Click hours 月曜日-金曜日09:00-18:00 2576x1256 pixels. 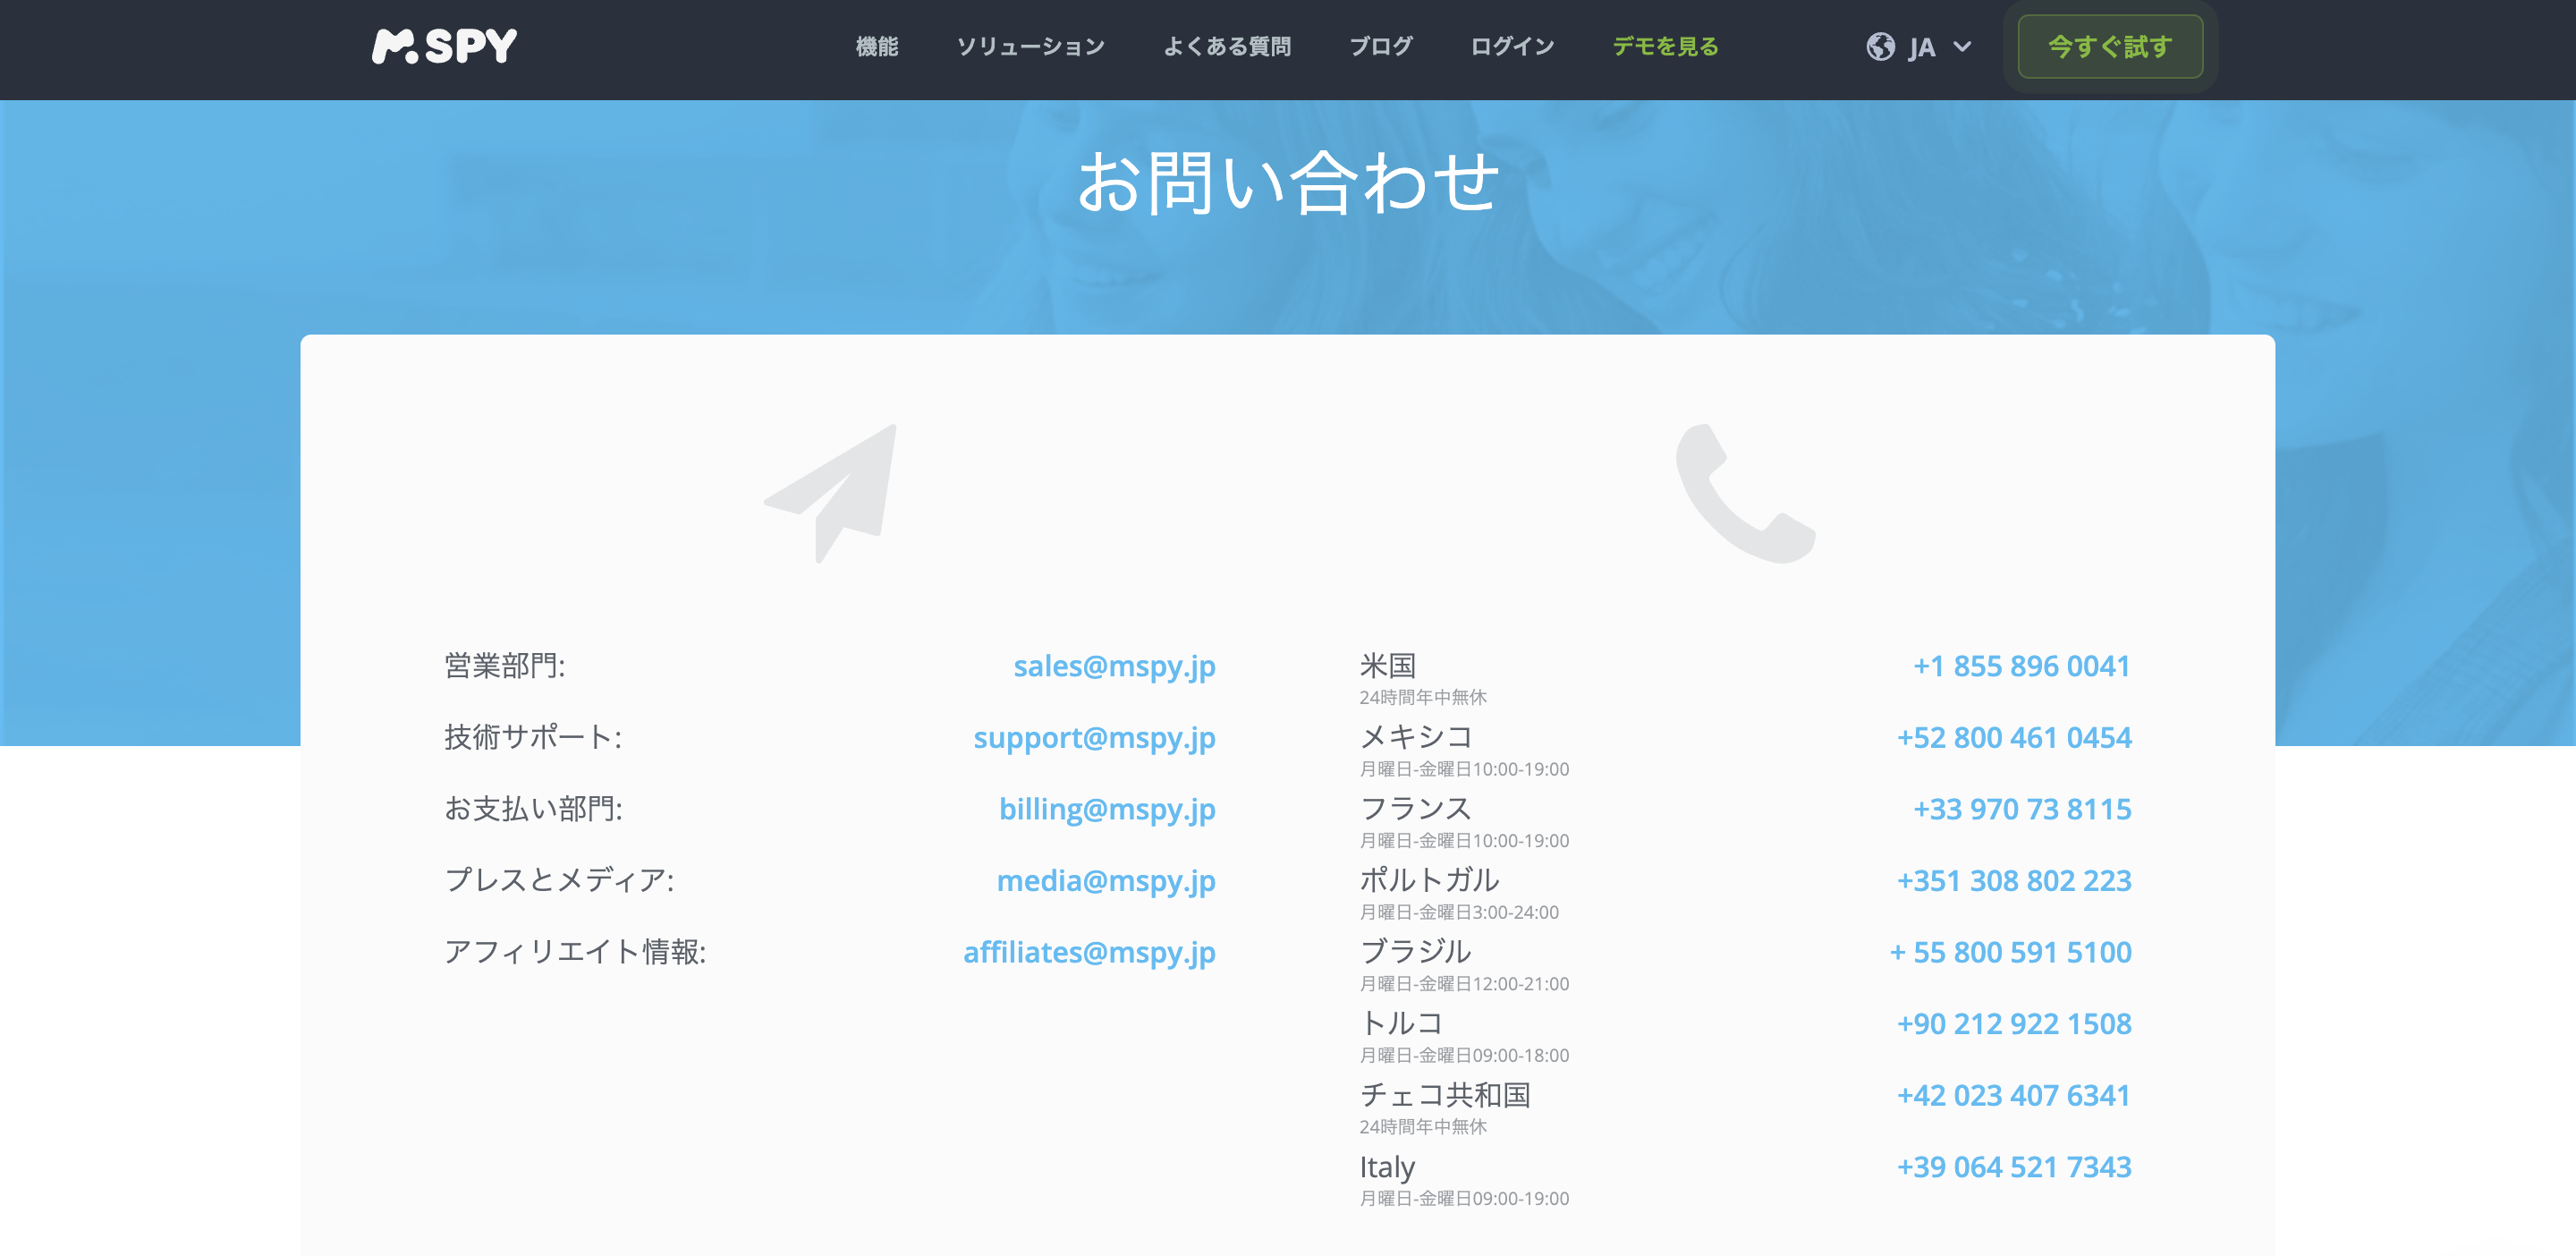pos(1464,1055)
